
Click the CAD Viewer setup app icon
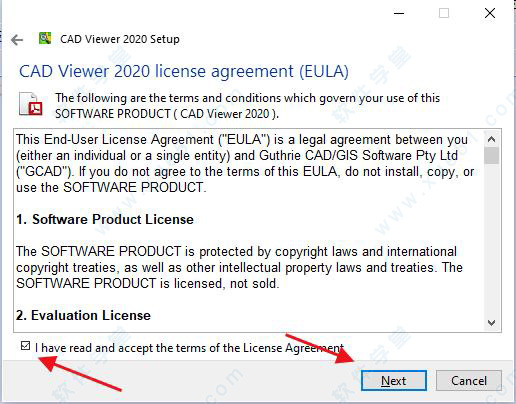pos(45,38)
